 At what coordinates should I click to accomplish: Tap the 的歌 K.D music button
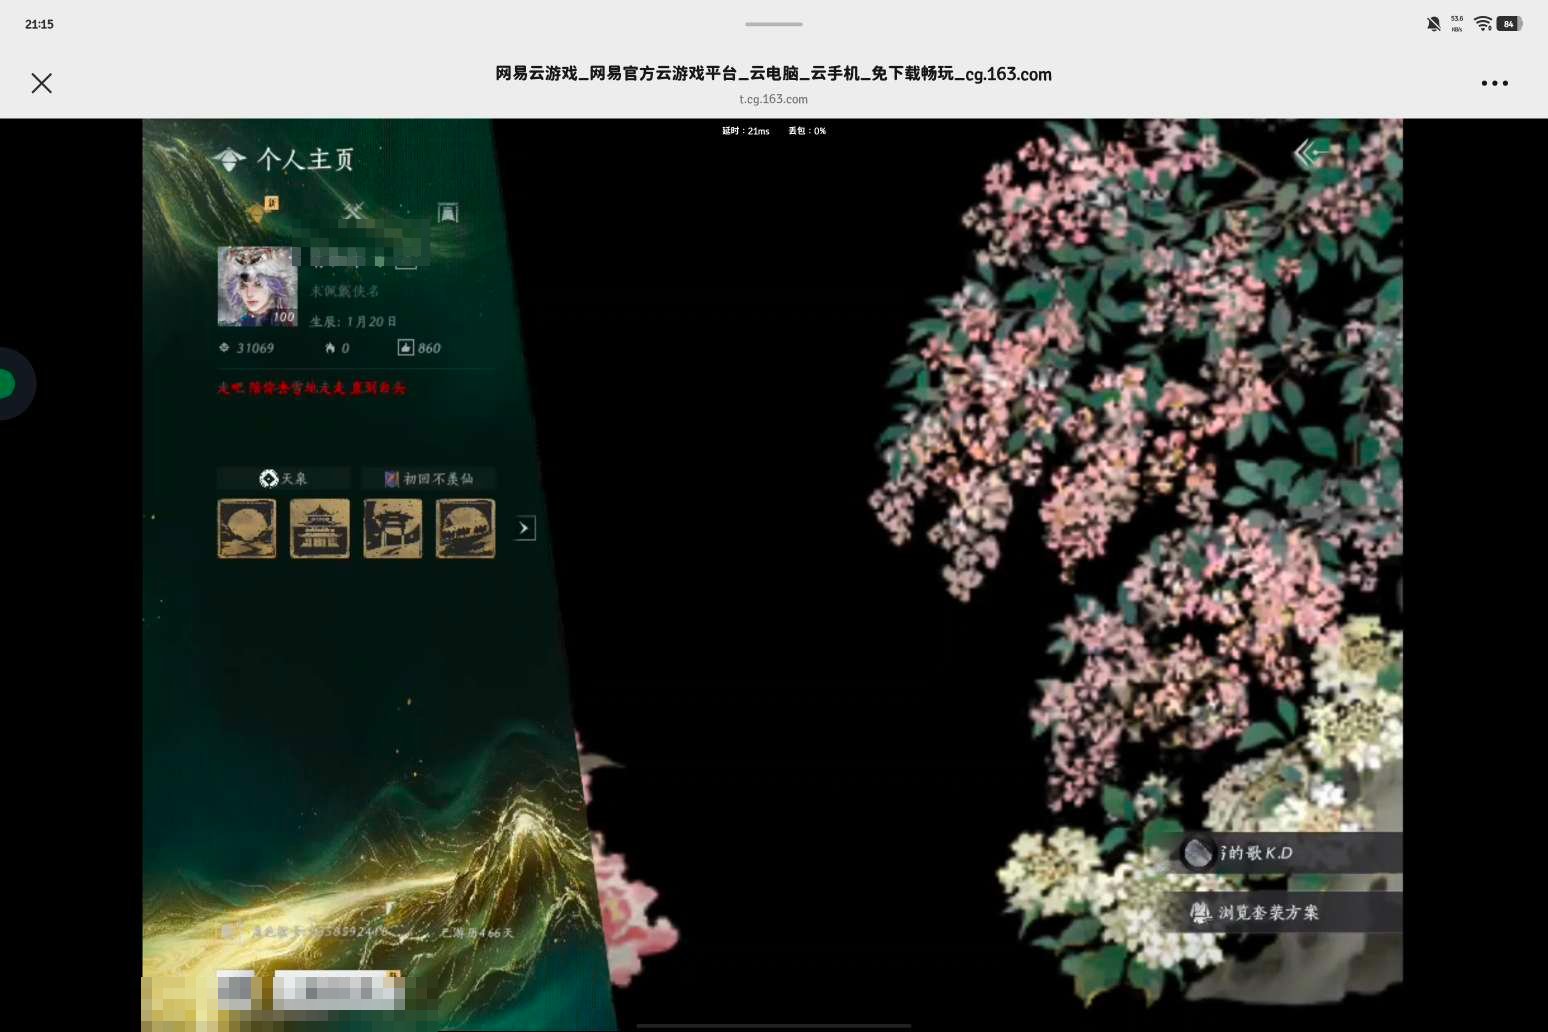coord(1288,853)
